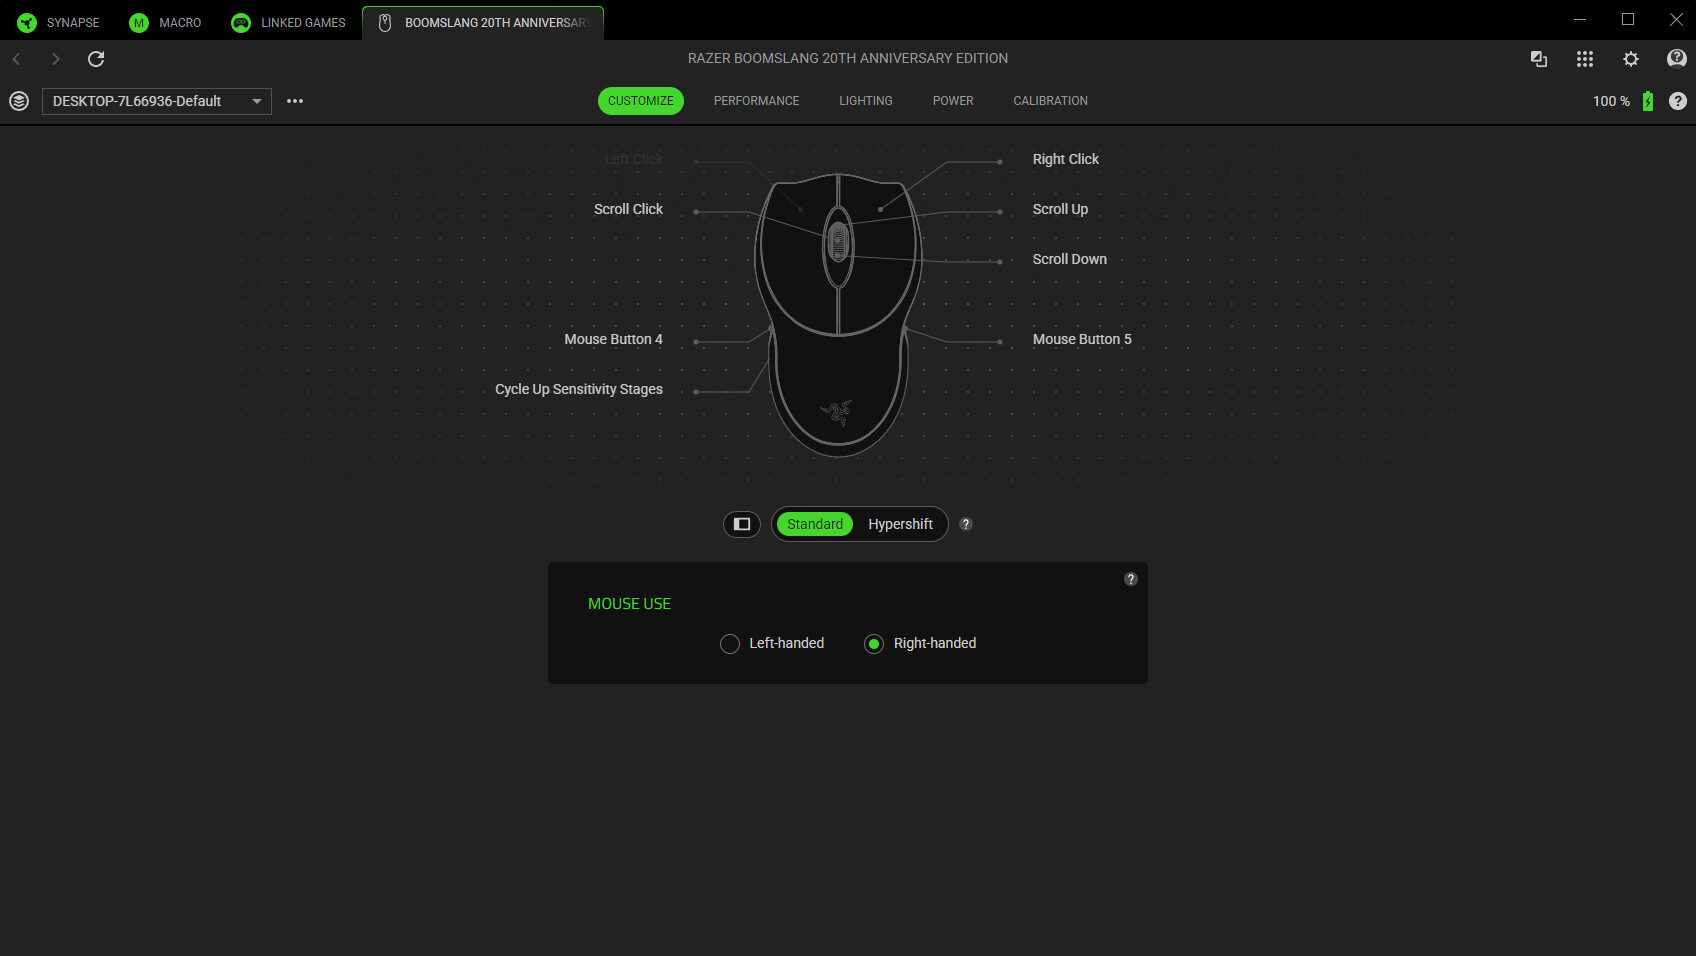Click the 100 % battery level text
The width and height of the screenshot is (1696, 956).
pos(1611,101)
